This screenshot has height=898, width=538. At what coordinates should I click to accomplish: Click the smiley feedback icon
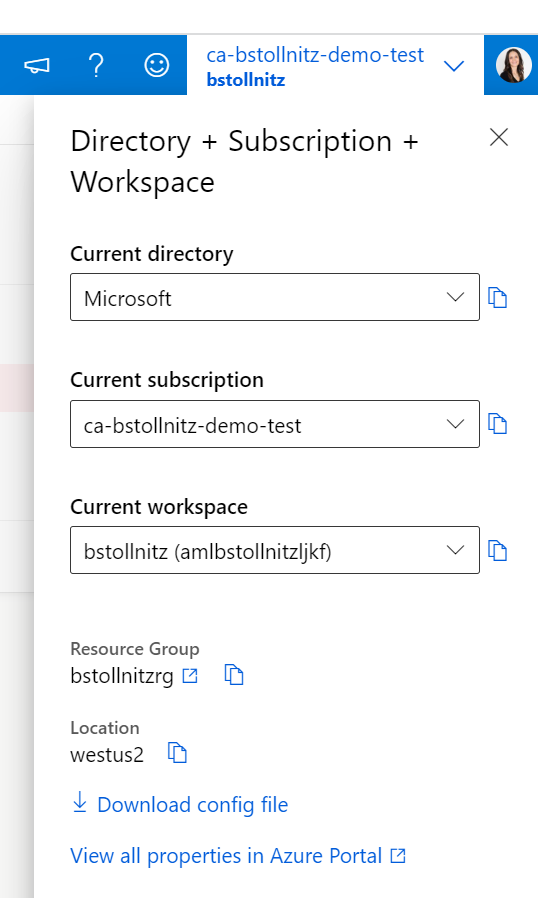pos(156,65)
